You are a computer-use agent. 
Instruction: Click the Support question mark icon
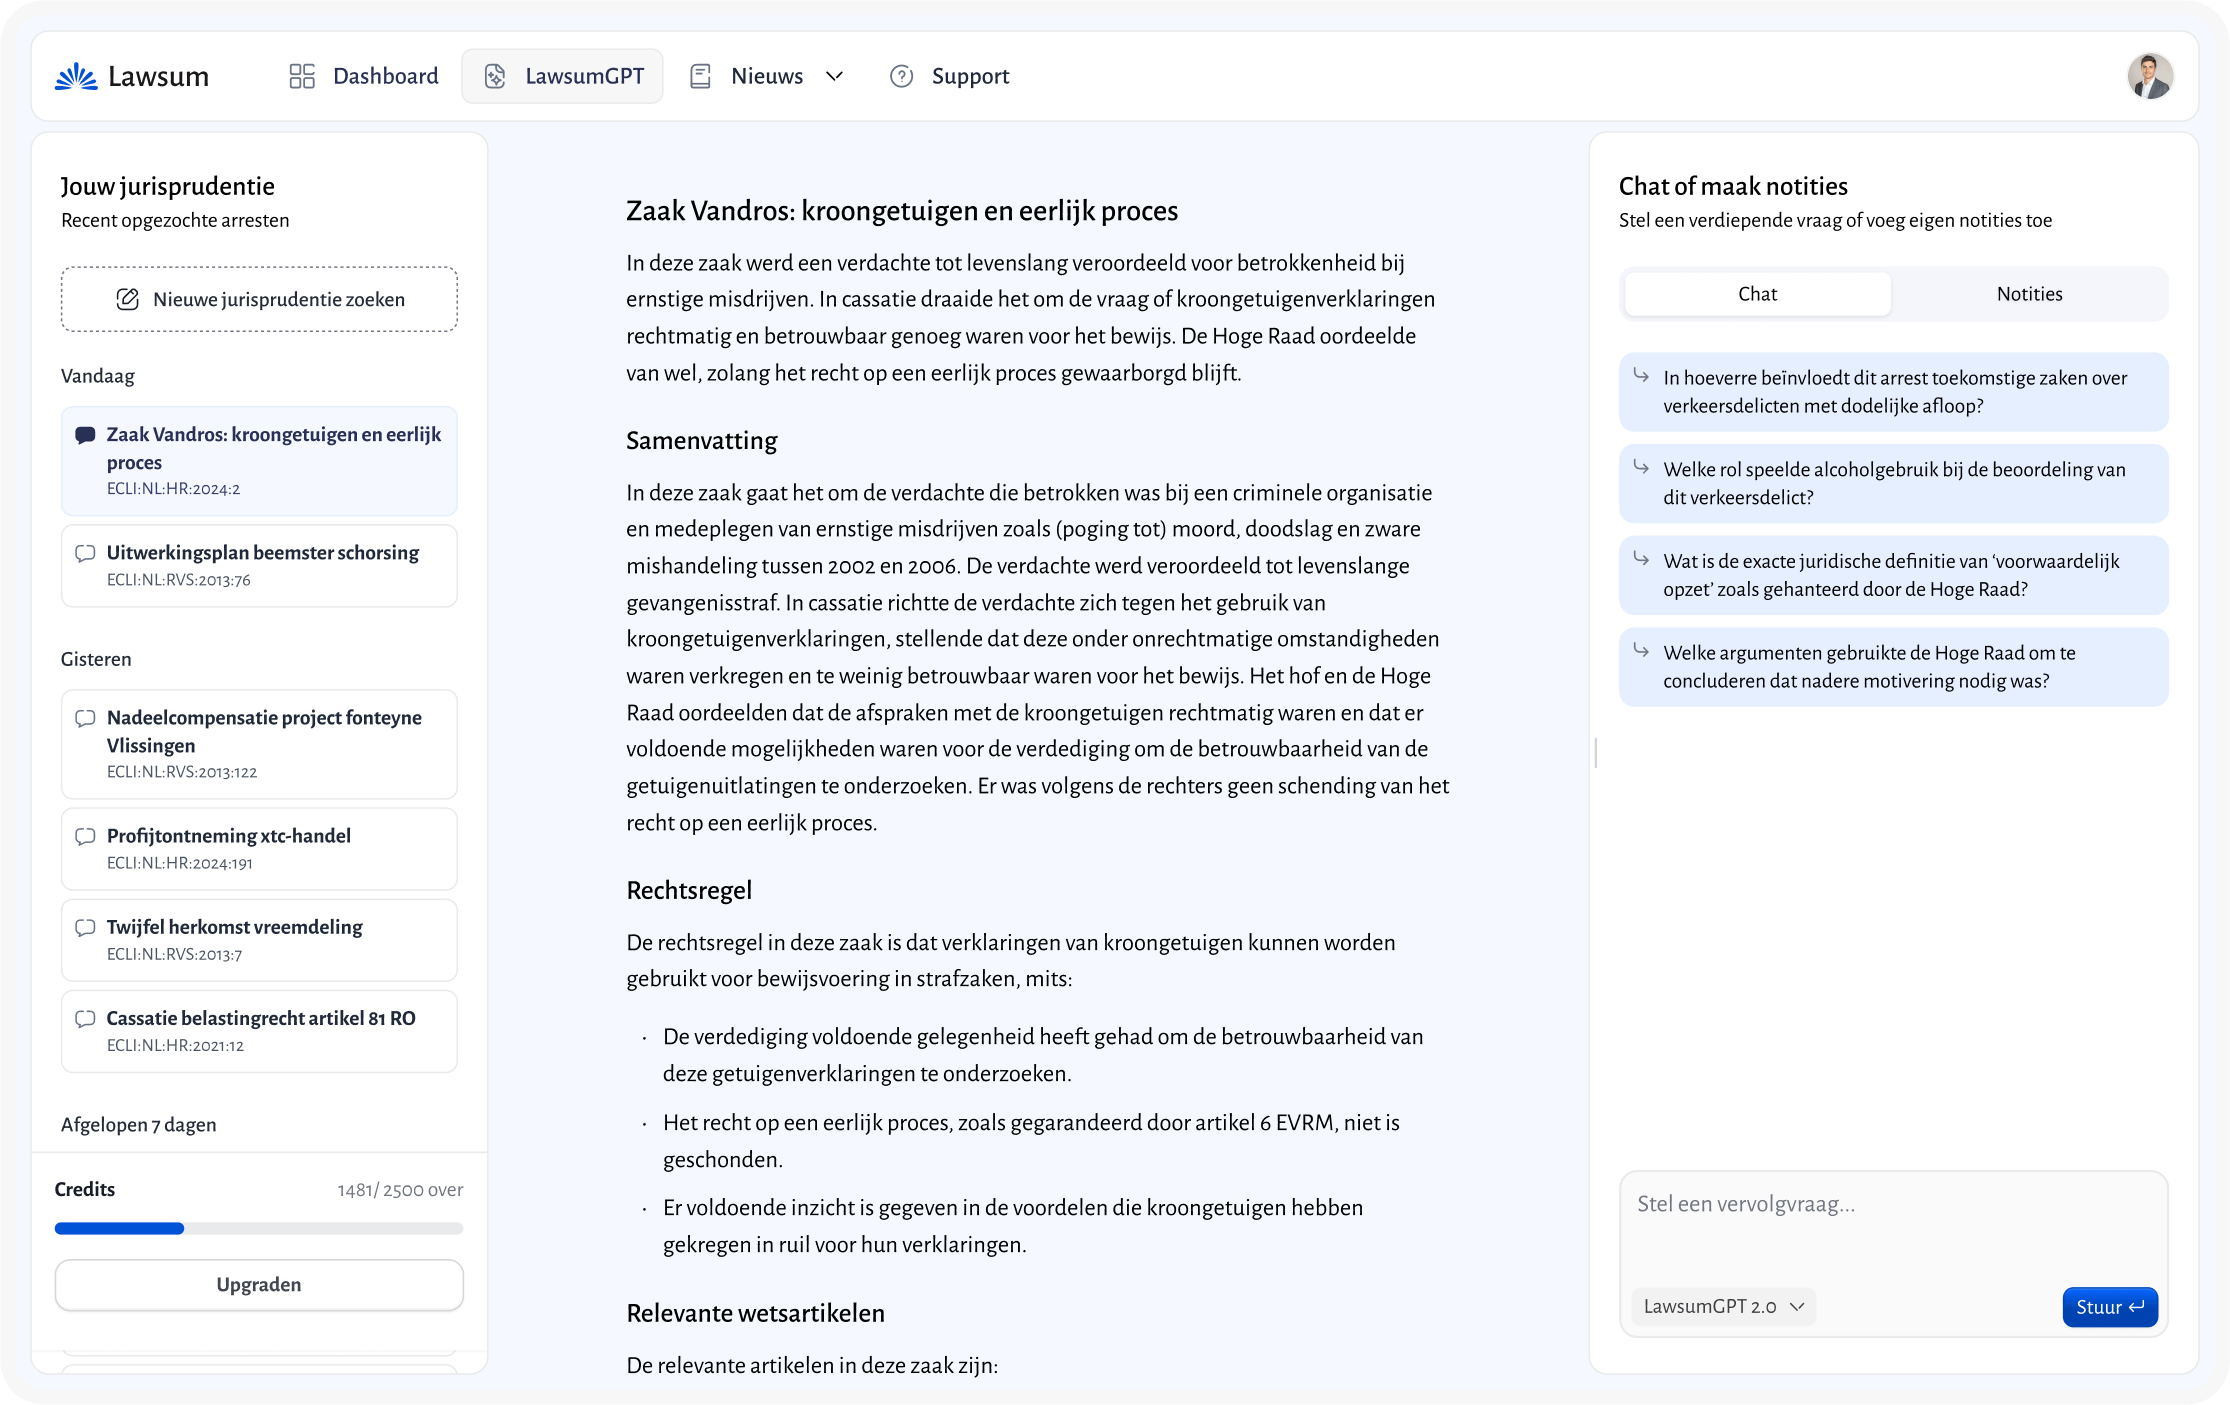901,76
